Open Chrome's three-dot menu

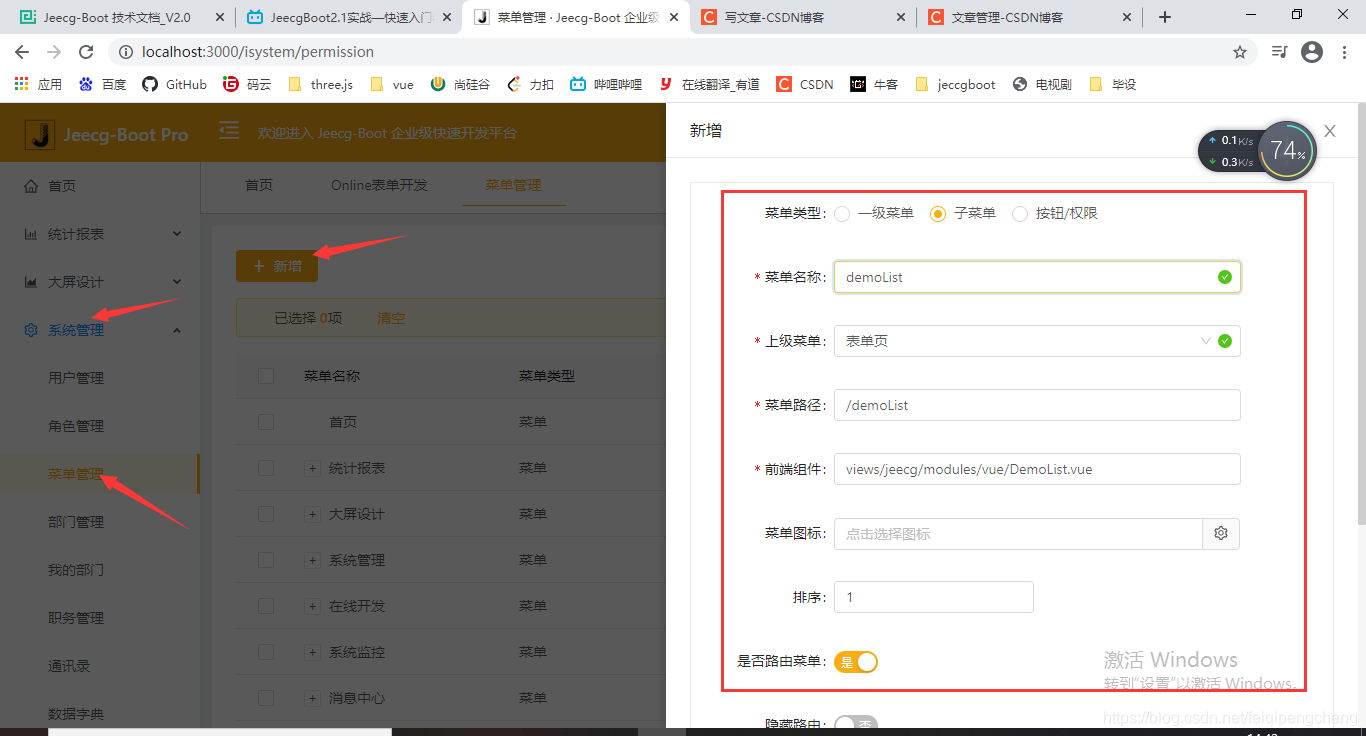1344,52
